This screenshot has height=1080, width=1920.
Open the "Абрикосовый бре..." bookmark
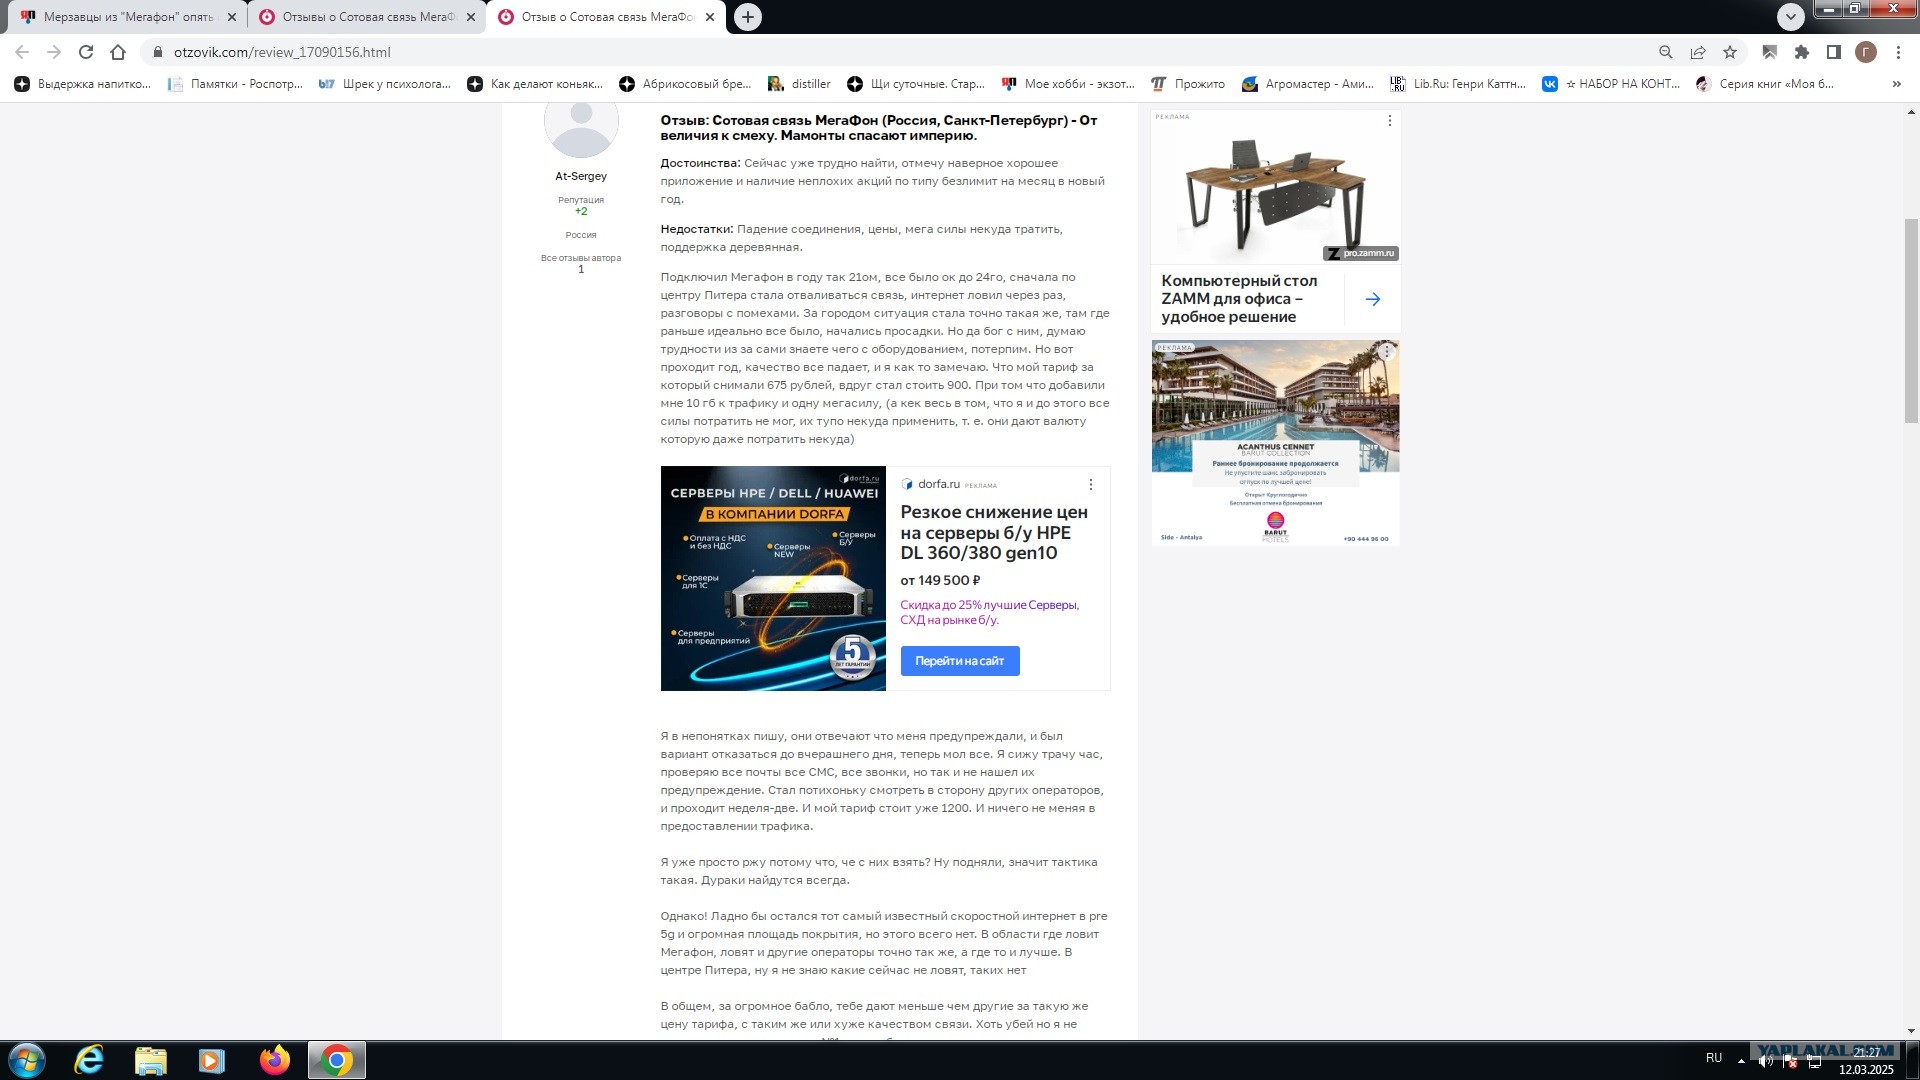(685, 84)
